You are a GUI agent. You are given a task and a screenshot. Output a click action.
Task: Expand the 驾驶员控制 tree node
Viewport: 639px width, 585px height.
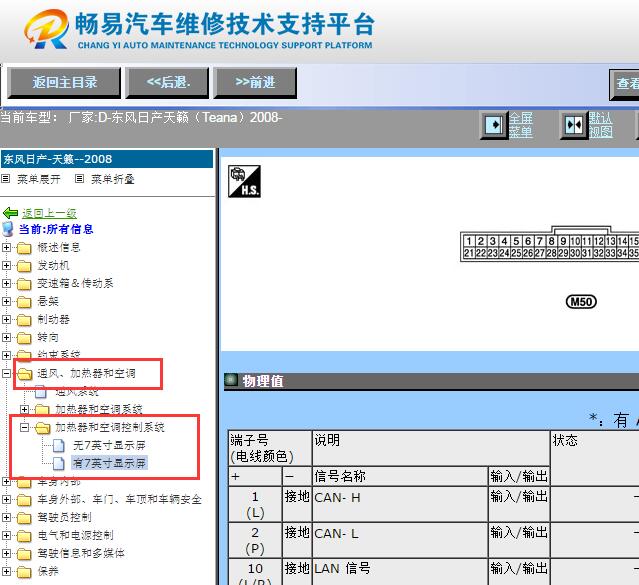point(6,517)
